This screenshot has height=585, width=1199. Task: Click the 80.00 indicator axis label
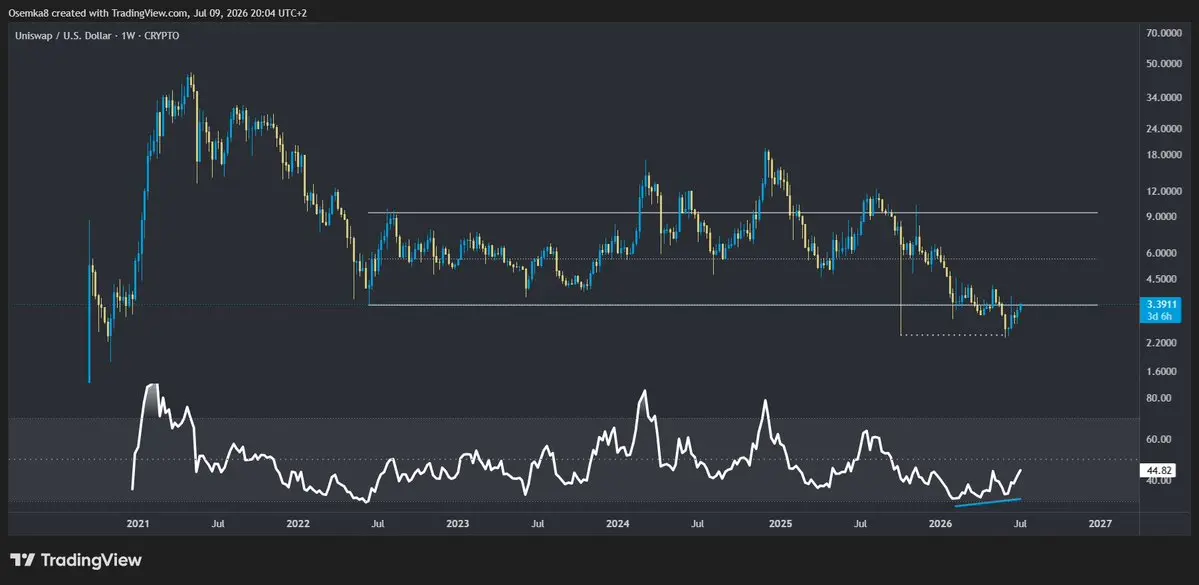[1160, 398]
